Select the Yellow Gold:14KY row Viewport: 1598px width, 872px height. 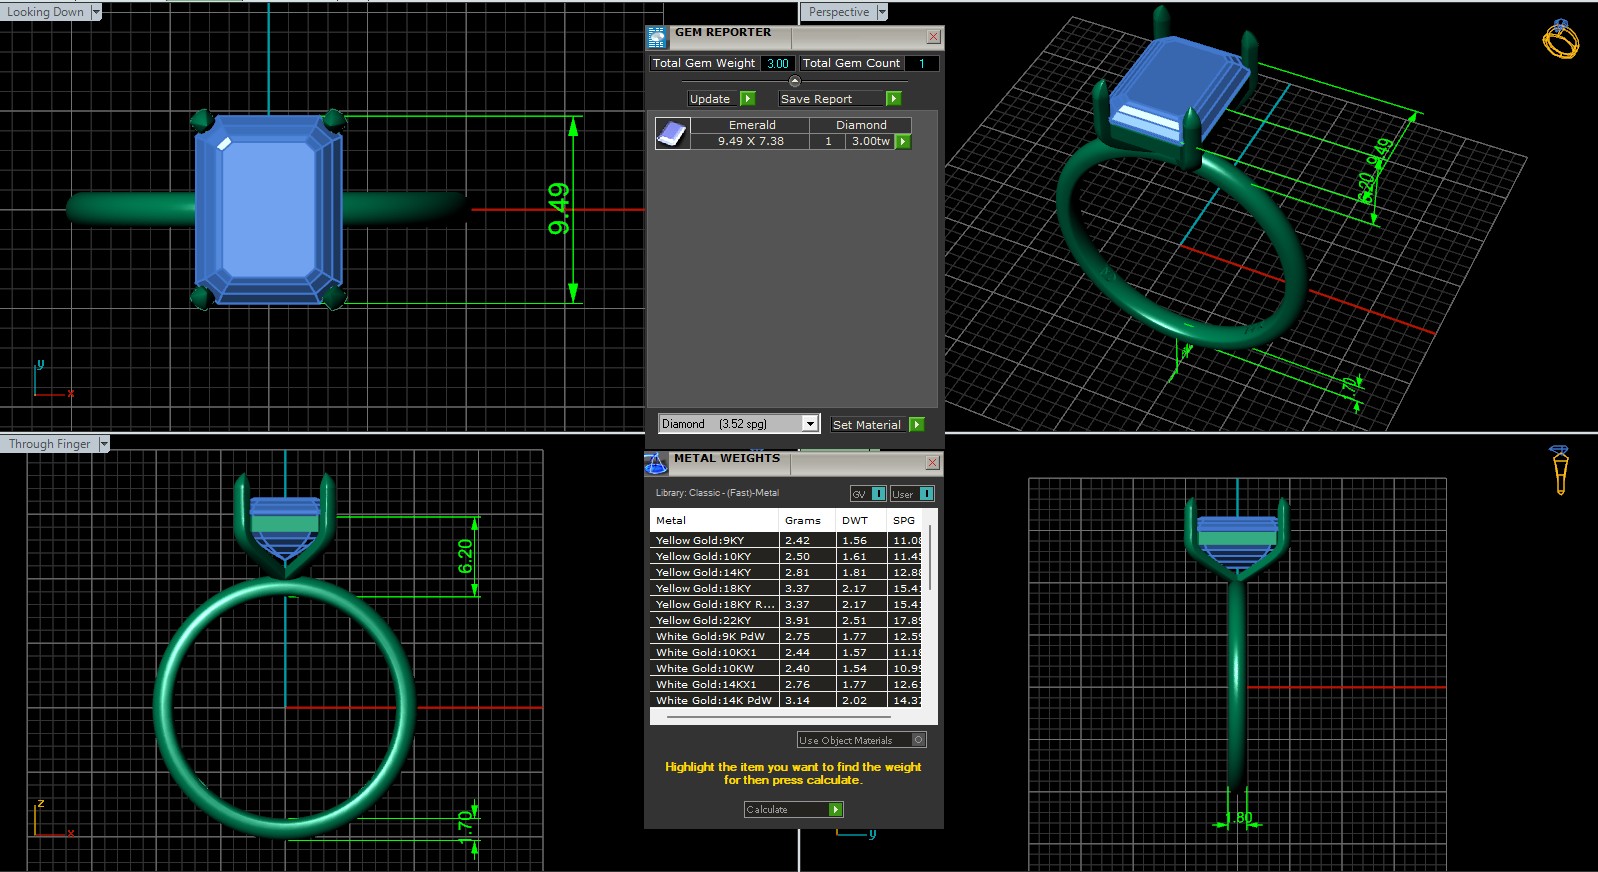click(714, 573)
